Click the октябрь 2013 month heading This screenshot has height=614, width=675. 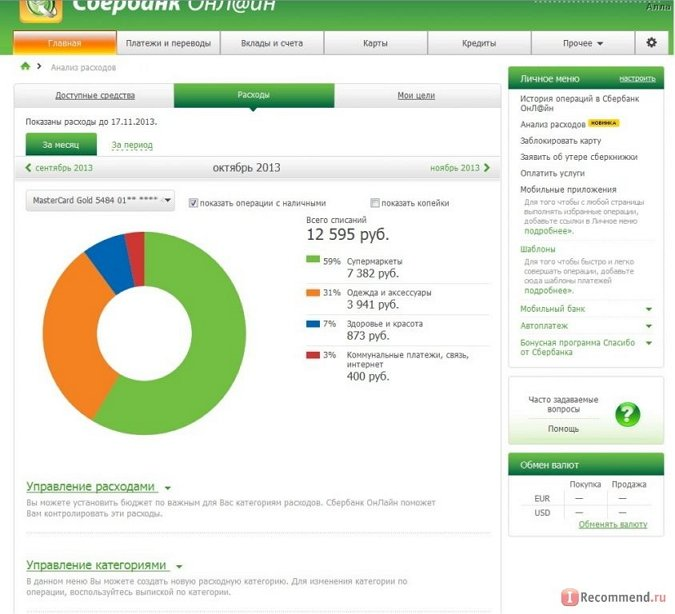tap(246, 167)
